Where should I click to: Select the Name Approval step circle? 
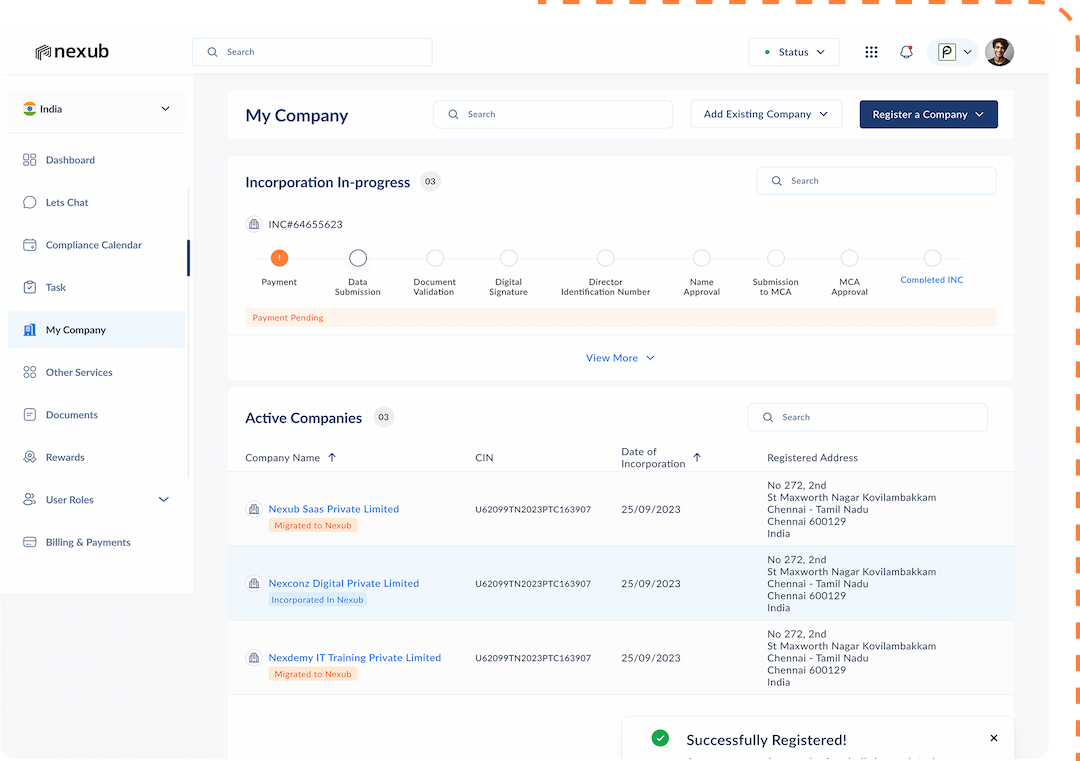tap(701, 258)
